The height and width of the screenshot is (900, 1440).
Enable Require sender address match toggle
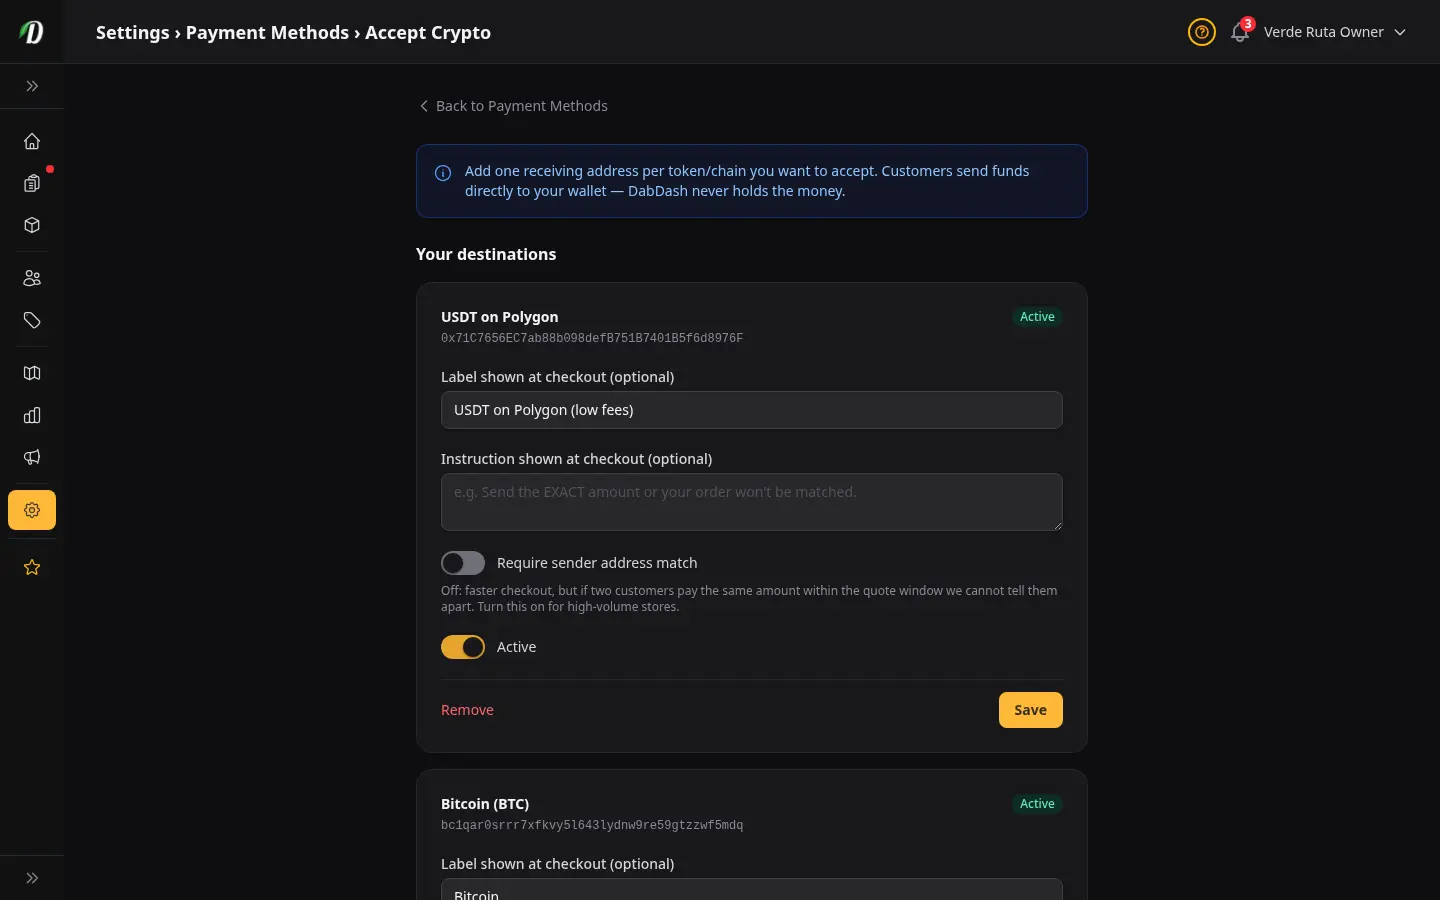point(463,563)
